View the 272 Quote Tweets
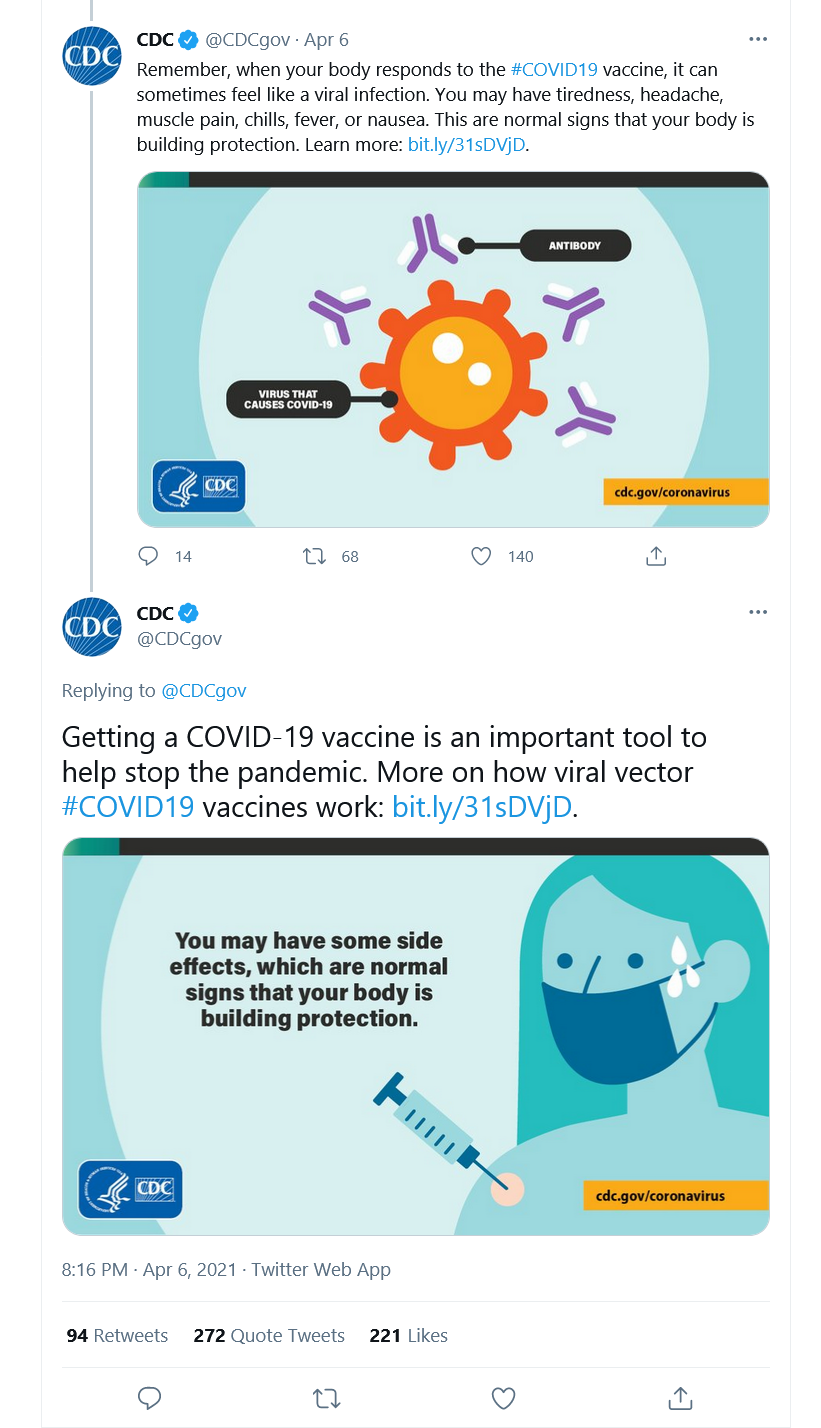Screen dimensions: 821x1428 269,1335
